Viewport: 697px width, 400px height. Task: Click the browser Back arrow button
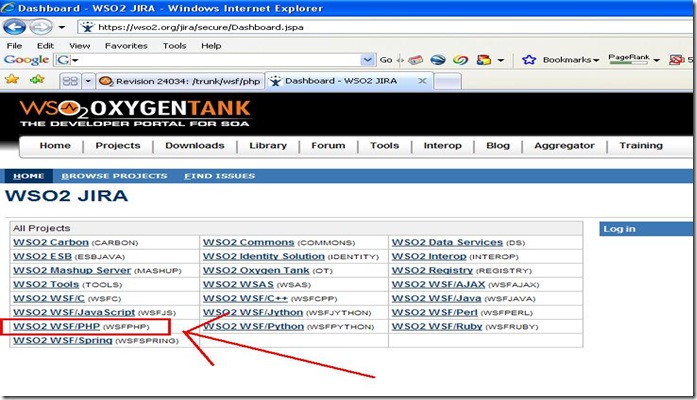pyautogui.click(x=15, y=27)
